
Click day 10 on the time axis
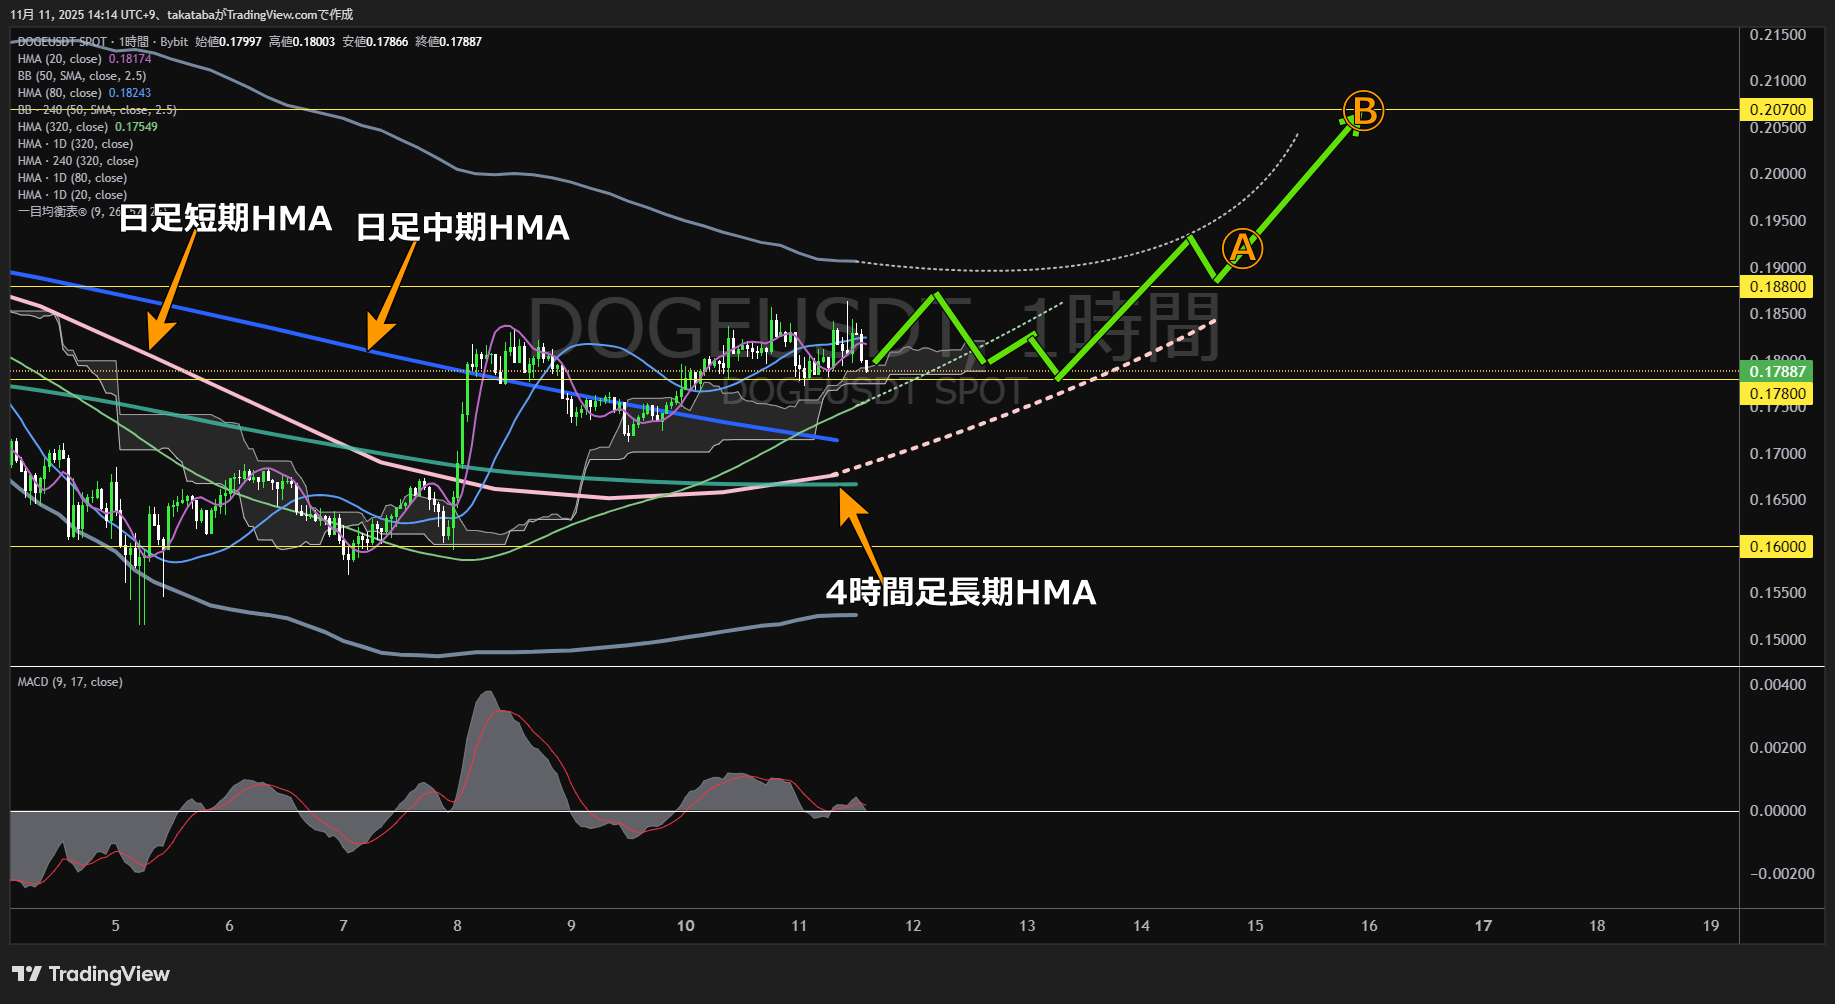[686, 926]
